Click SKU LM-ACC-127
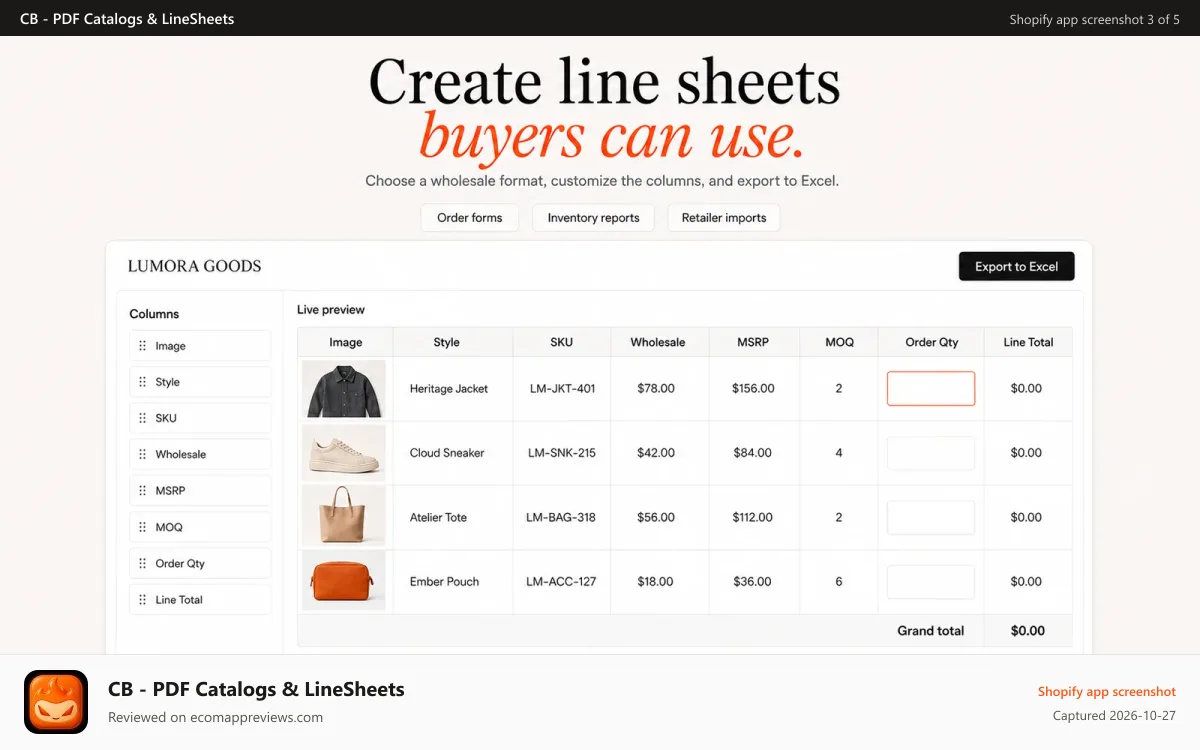The image size is (1200, 750). (561, 582)
